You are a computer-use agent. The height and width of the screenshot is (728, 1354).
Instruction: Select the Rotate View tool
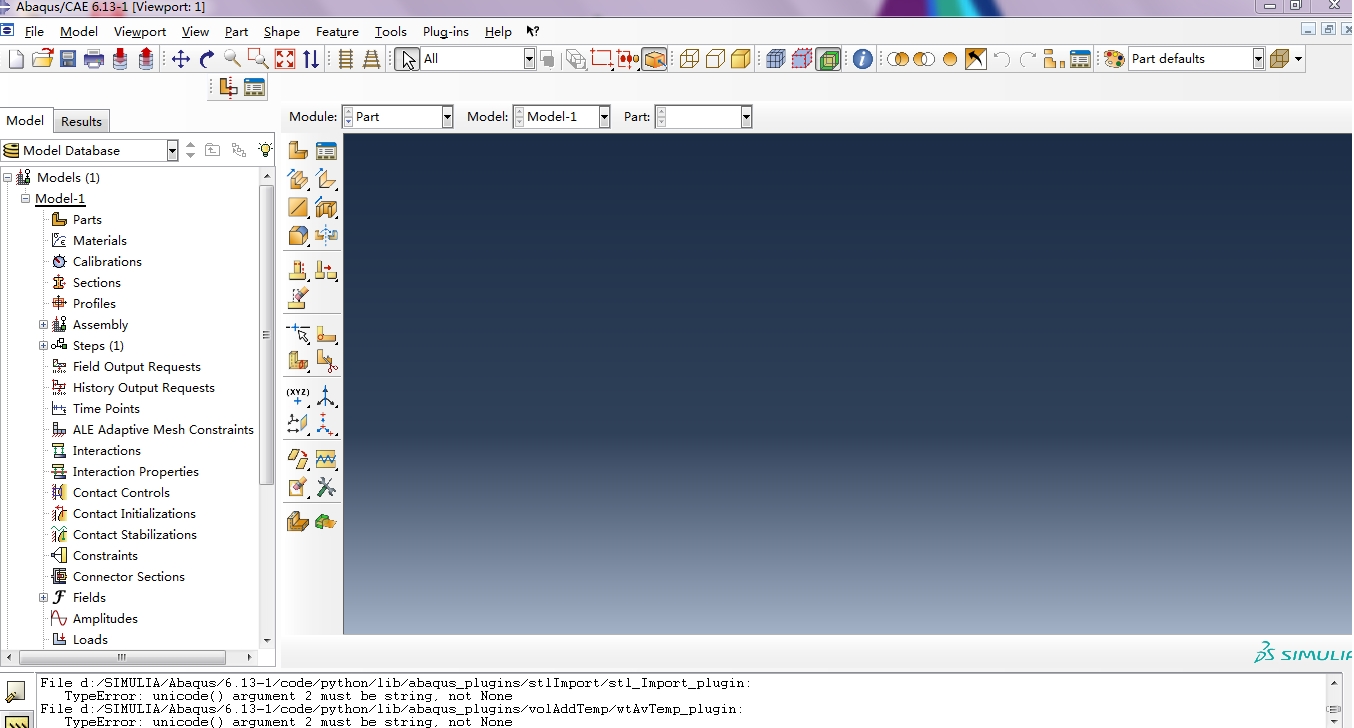pos(207,59)
